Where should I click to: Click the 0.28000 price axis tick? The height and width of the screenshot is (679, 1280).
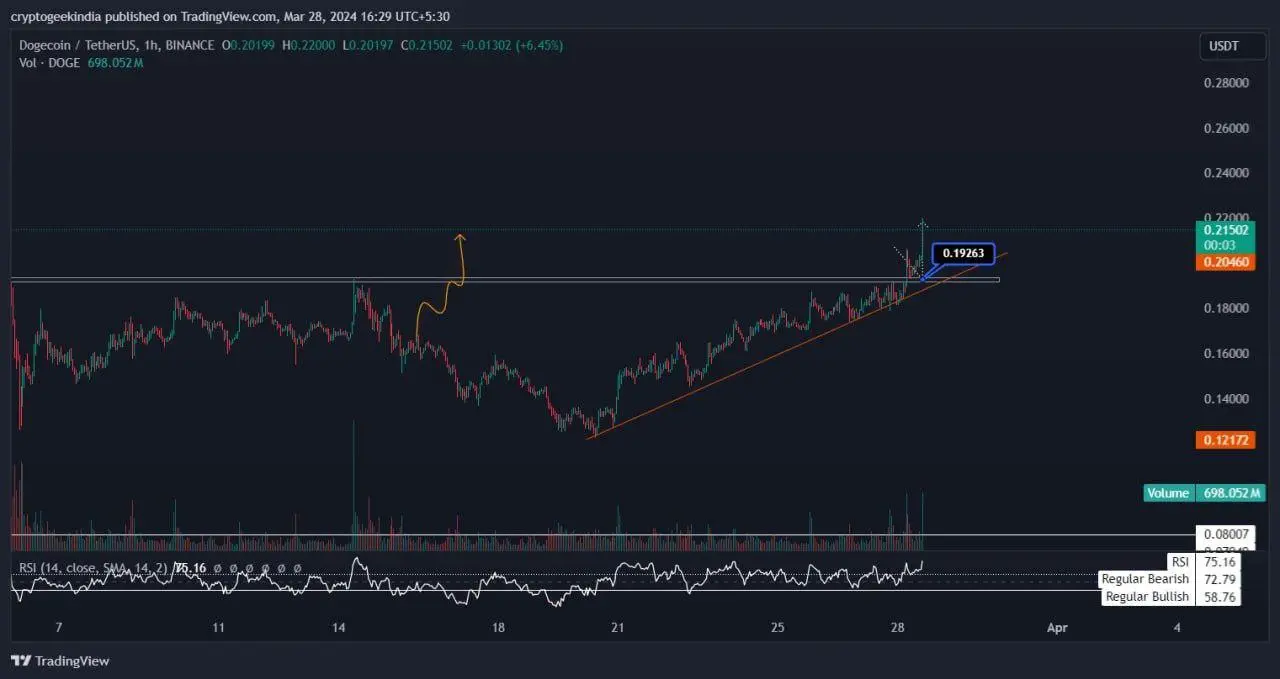[x=1225, y=83]
